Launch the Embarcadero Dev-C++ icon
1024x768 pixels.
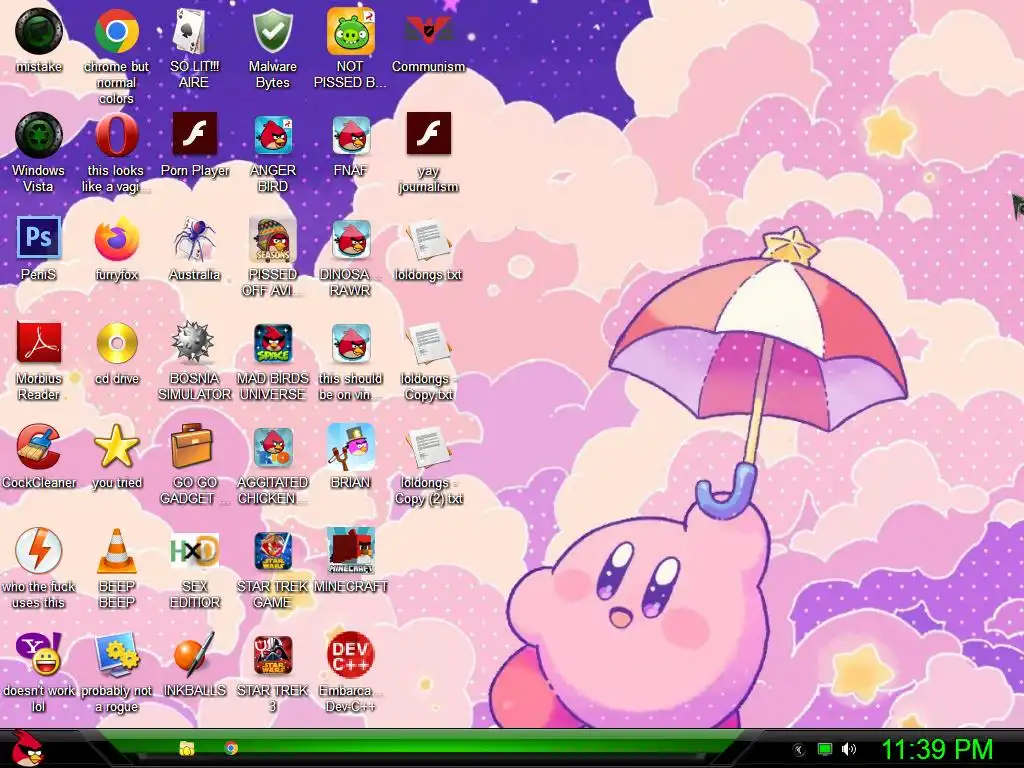pos(351,655)
